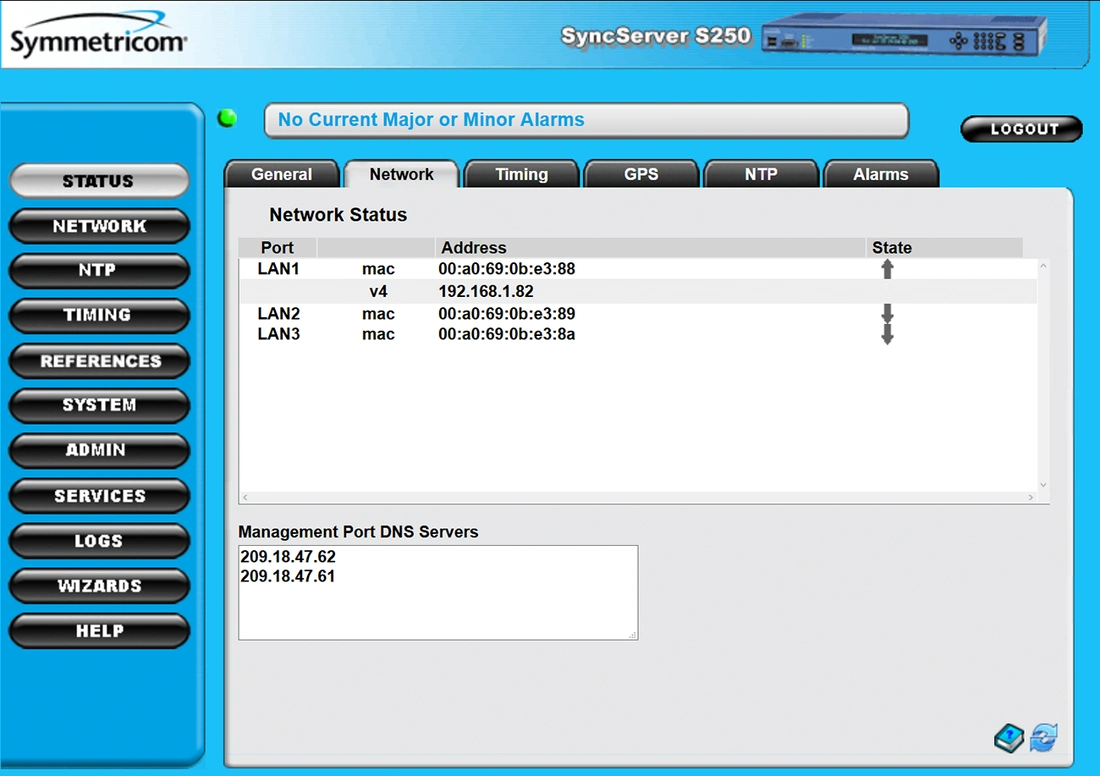Viewport: 1100px width, 776px height.
Task: Click the IPv4 address 192.168.1.82
Action: pyautogui.click(x=485, y=291)
